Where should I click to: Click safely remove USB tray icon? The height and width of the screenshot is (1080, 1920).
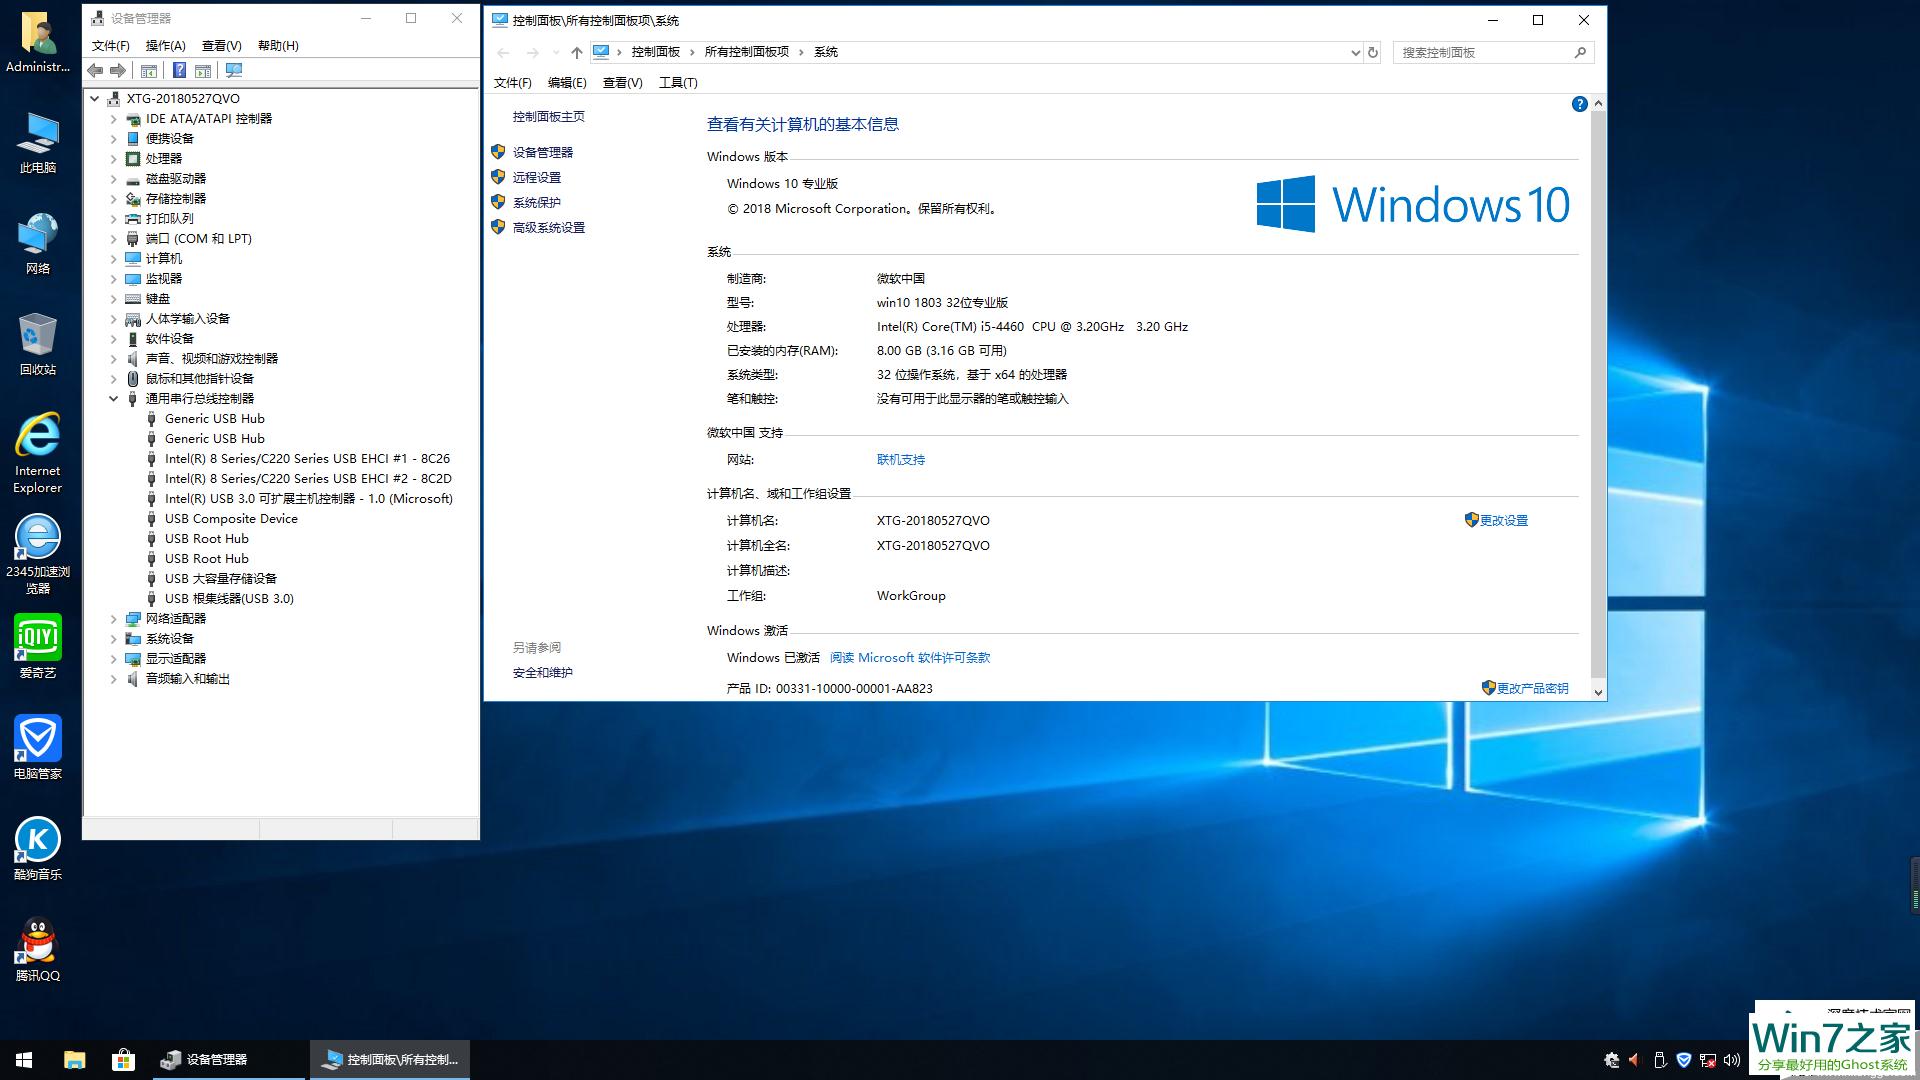1660,1060
